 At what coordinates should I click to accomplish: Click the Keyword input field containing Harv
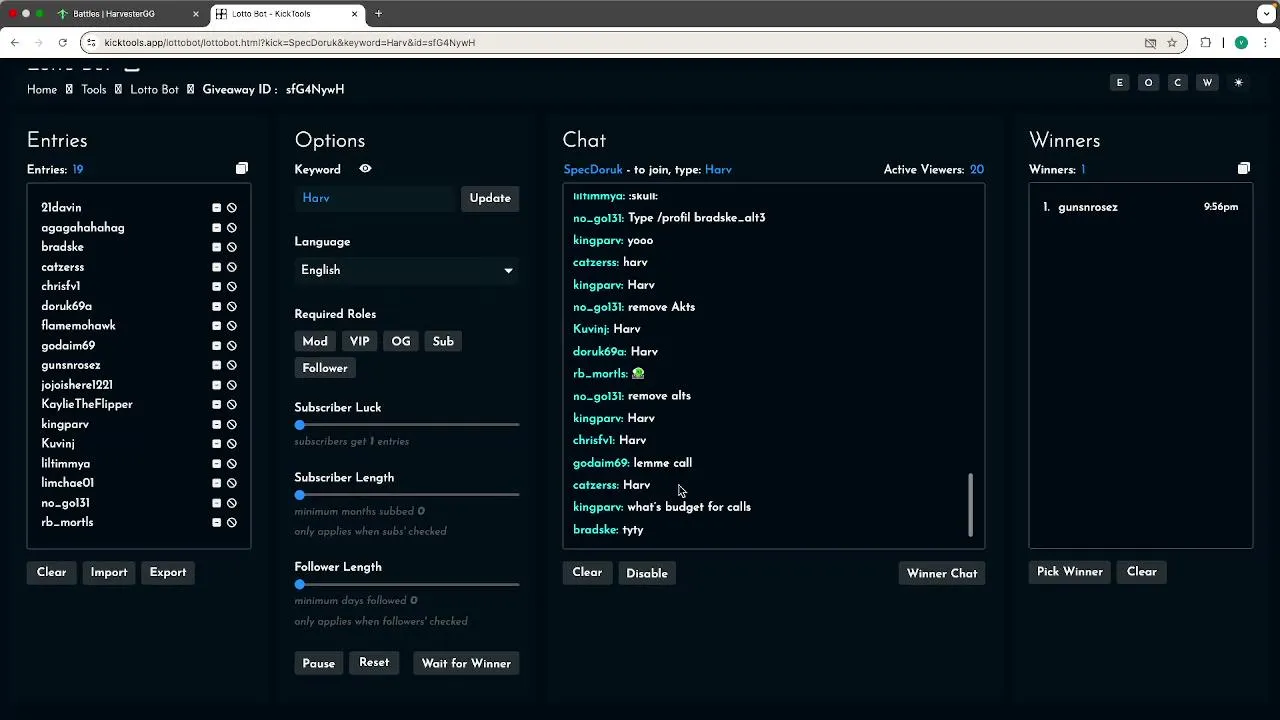tap(375, 198)
